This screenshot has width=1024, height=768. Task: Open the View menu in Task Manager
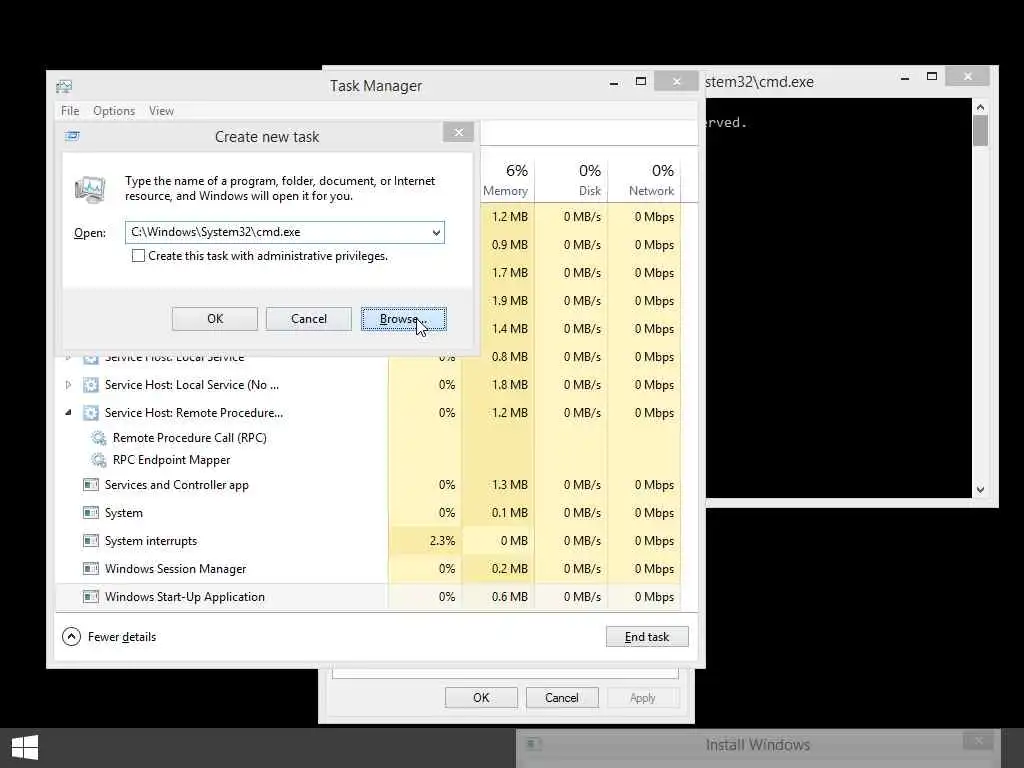[161, 111]
